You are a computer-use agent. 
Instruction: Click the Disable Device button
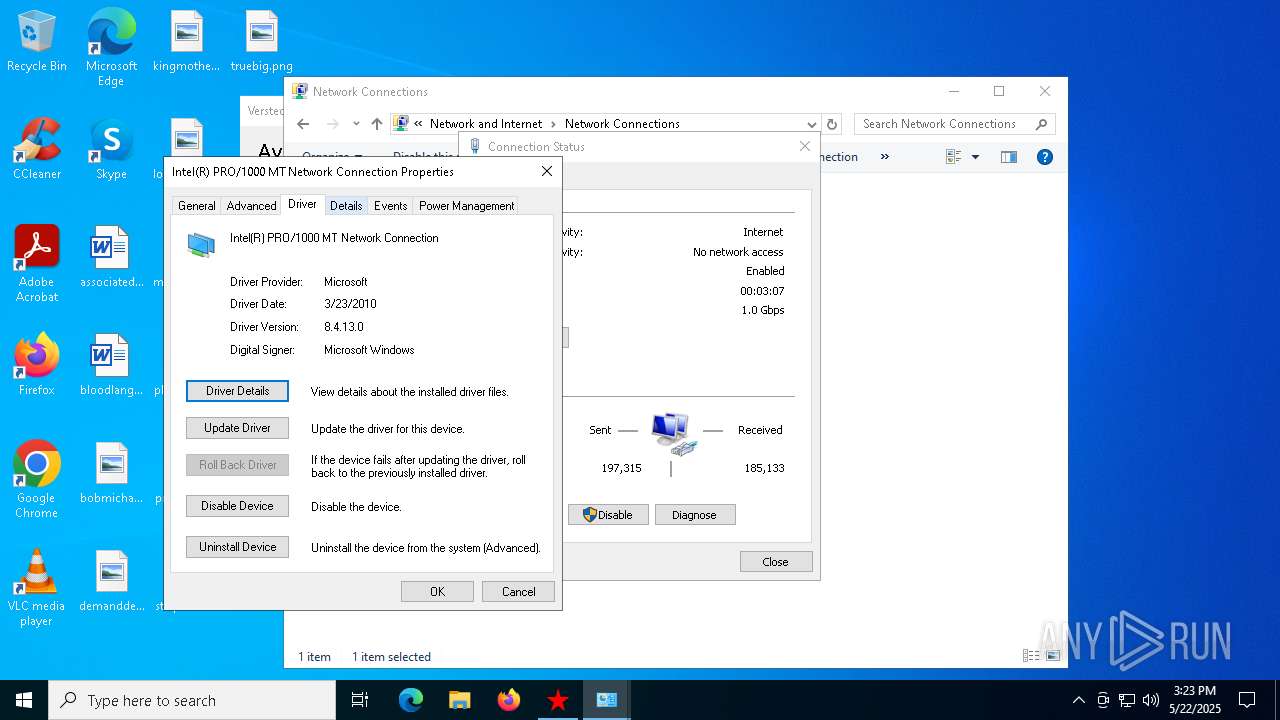pyautogui.click(x=237, y=506)
